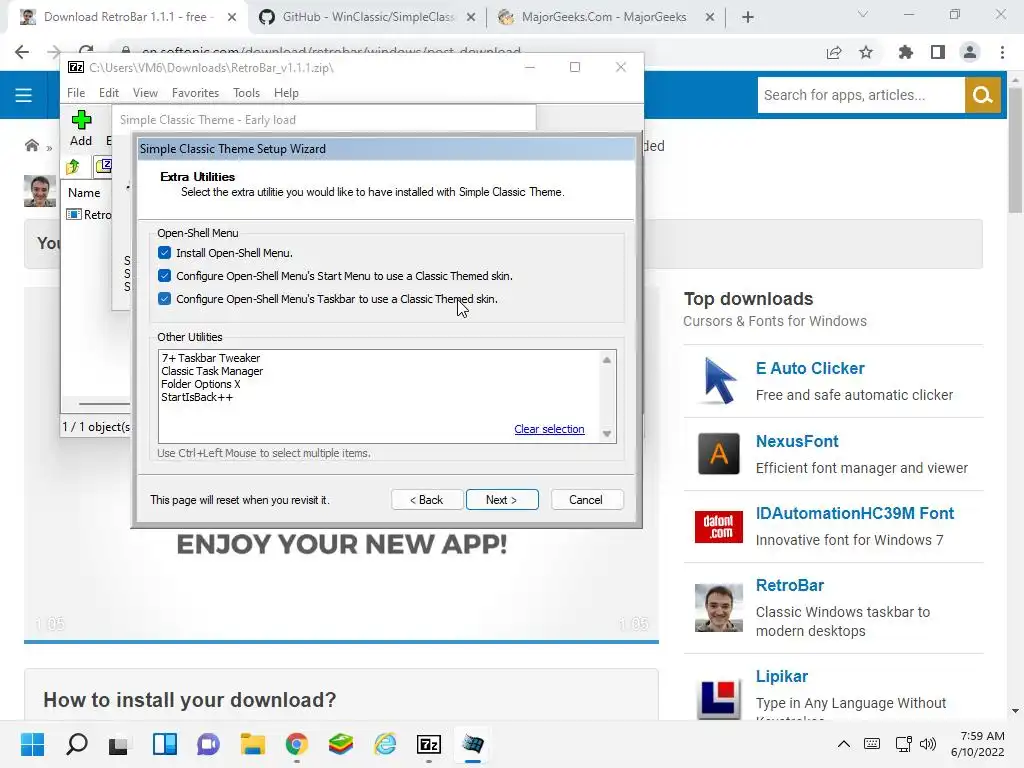Open Widgets taskbar icon
The image size is (1024, 768).
(165, 744)
